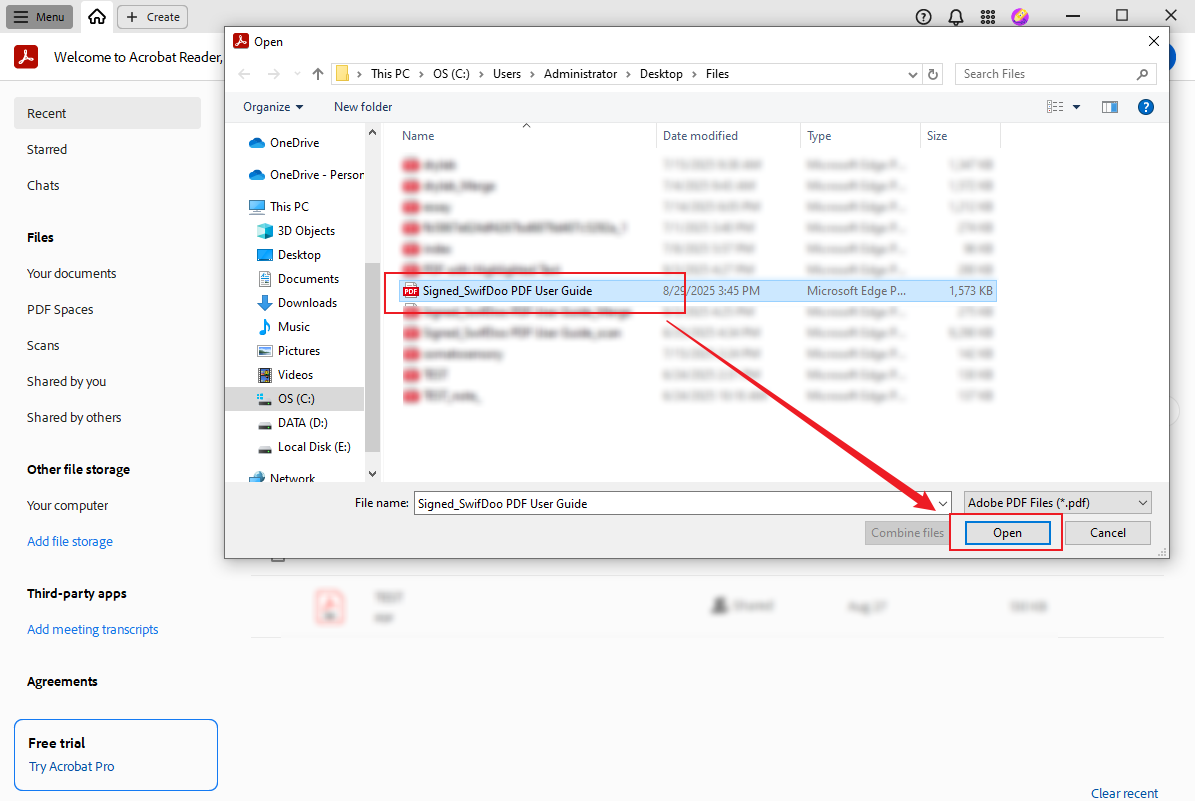Viewport: 1195px width, 801px height.
Task: Click the Search Files input box
Action: 1045,74
